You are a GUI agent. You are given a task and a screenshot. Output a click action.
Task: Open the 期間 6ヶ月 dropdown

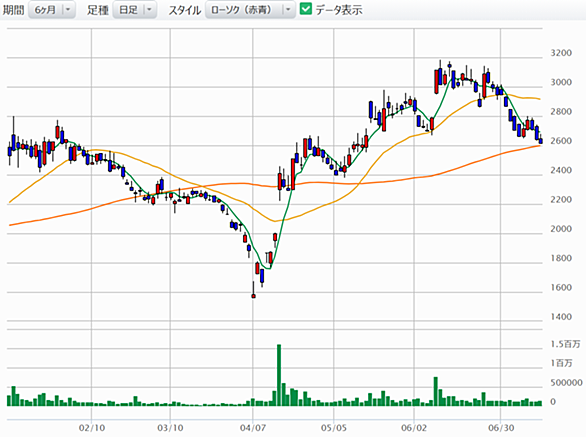(52, 10)
